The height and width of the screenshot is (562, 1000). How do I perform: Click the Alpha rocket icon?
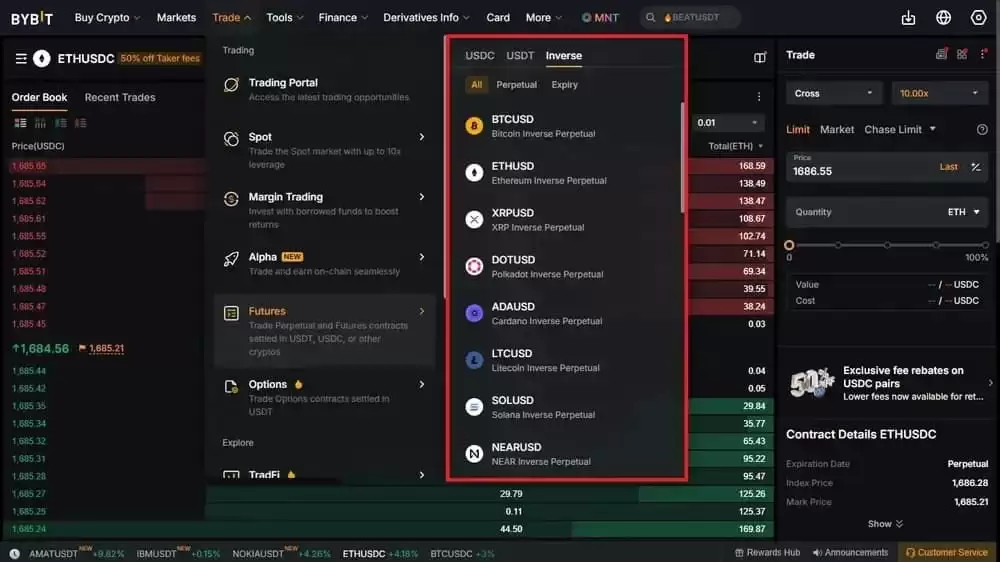pos(232,258)
